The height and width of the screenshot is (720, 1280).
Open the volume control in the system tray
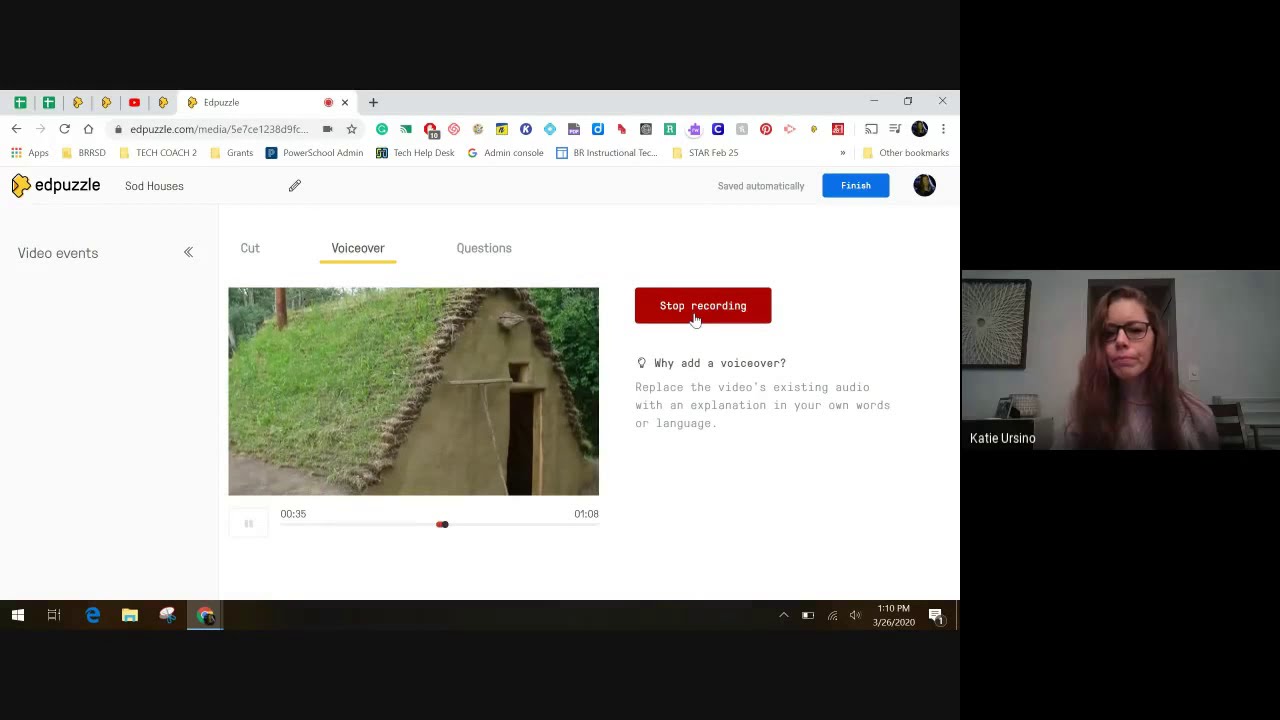[855, 615]
